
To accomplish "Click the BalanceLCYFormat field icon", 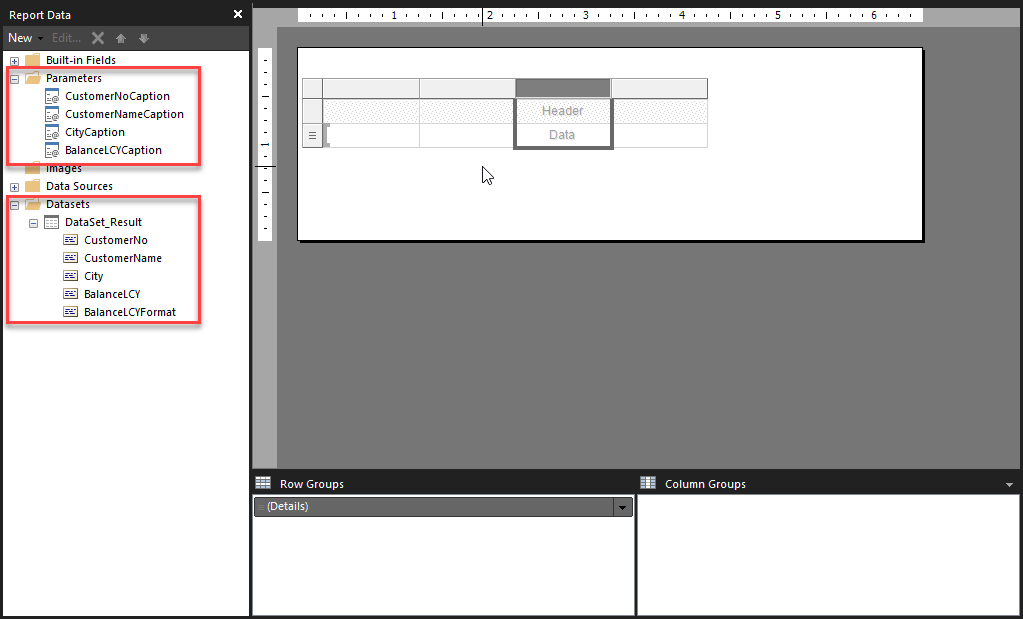I will click(x=70, y=311).
